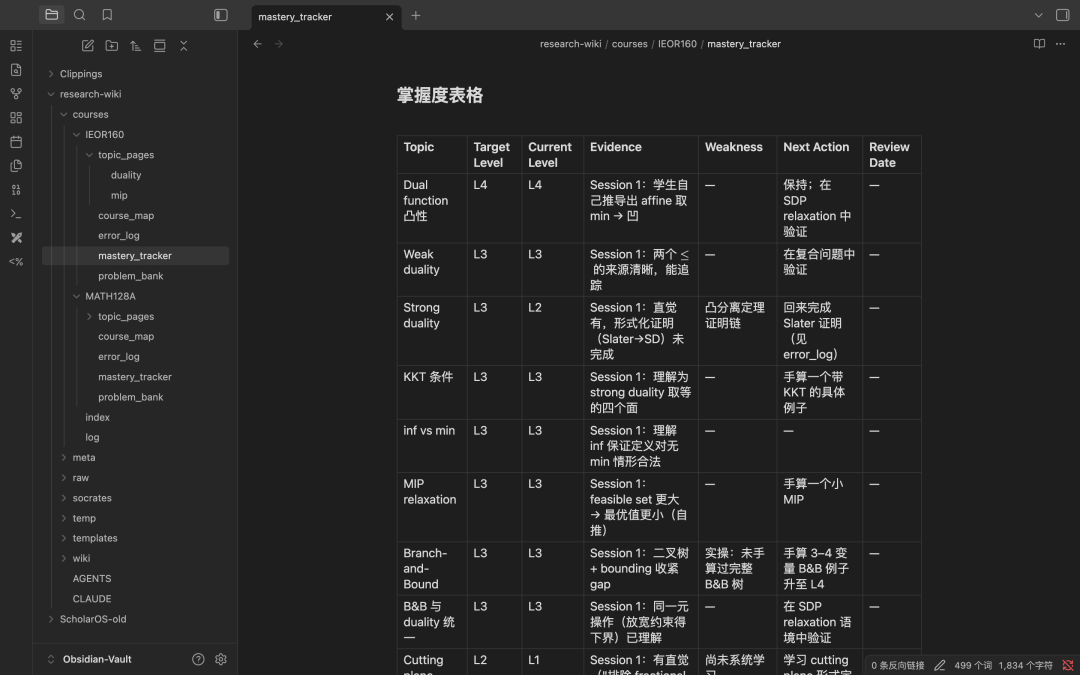The width and height of the screenshot is (1080, 675).
Task: Click the Strong duality table cell
Action: click(x=432, y=331)
